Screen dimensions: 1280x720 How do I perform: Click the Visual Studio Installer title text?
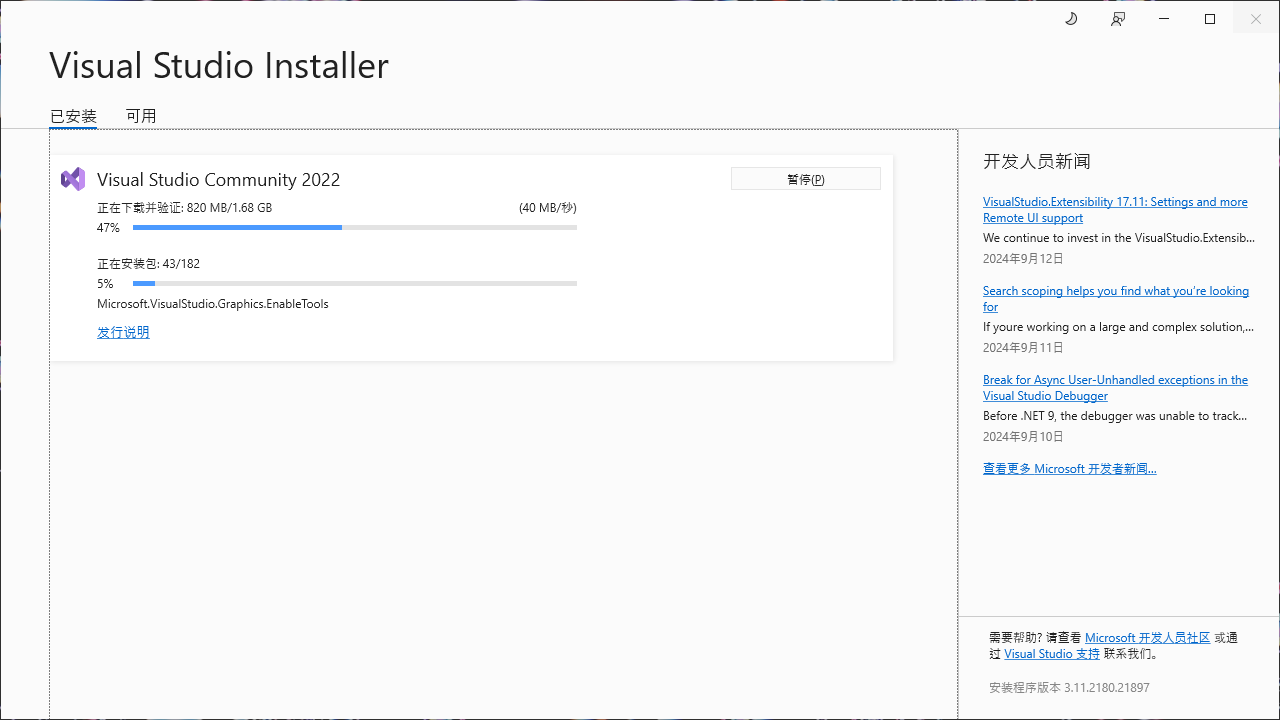coord(219,65)
